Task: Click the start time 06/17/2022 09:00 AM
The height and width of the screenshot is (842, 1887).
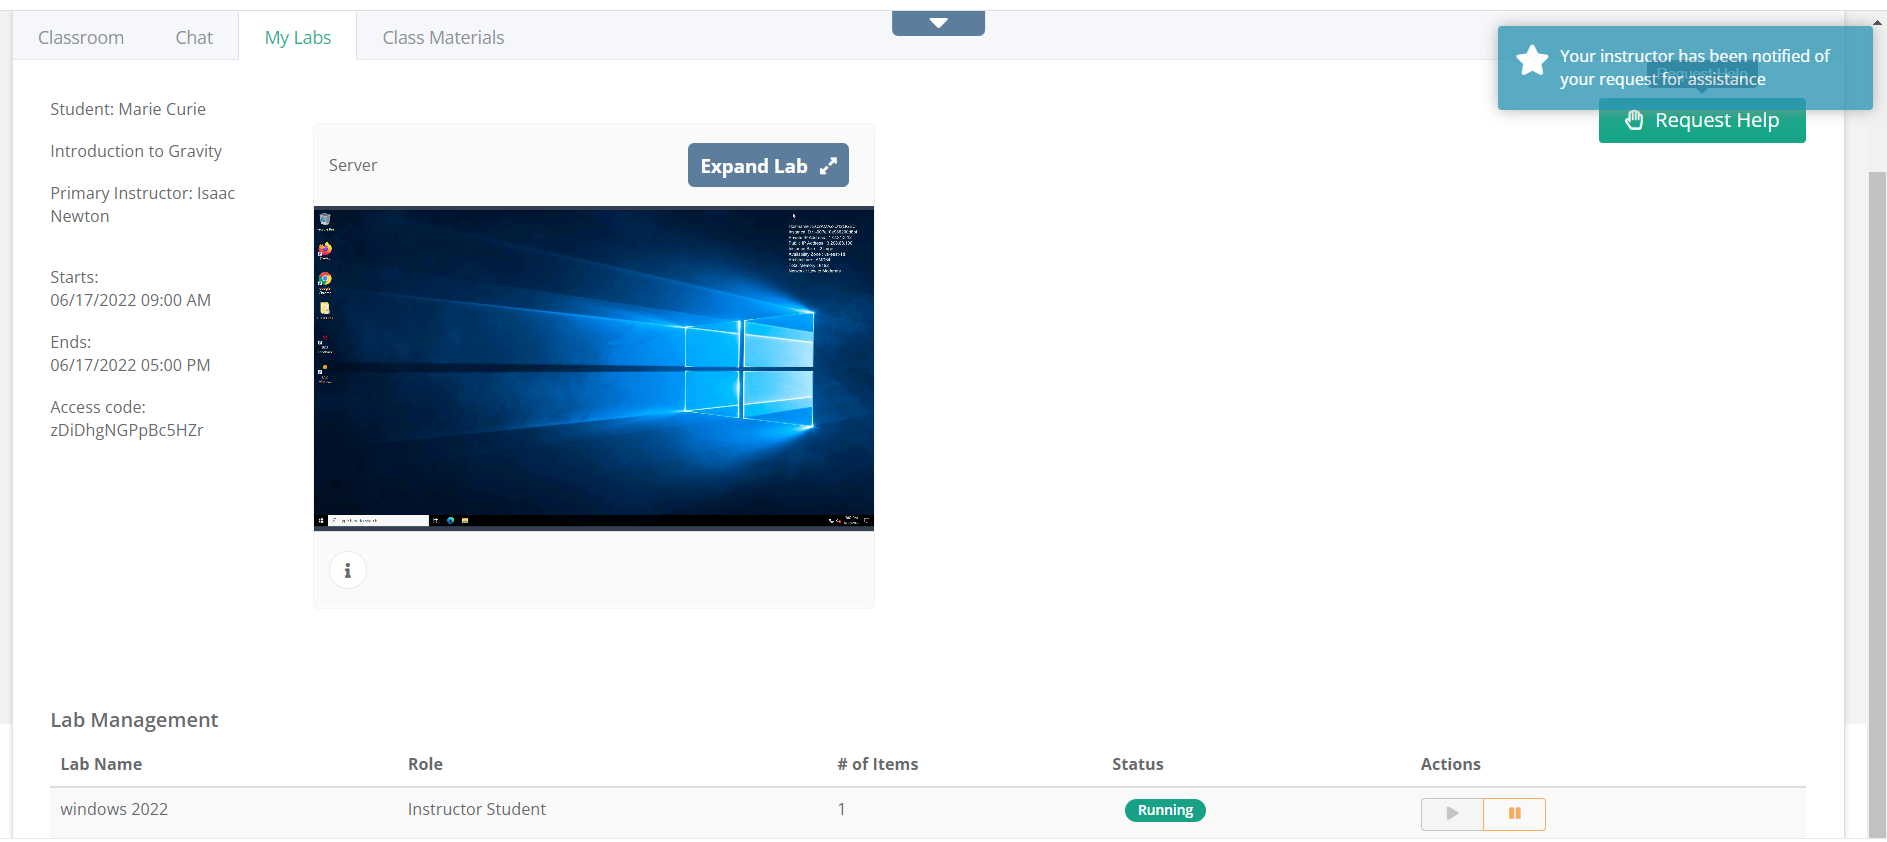Action: [x=131, y=300]
